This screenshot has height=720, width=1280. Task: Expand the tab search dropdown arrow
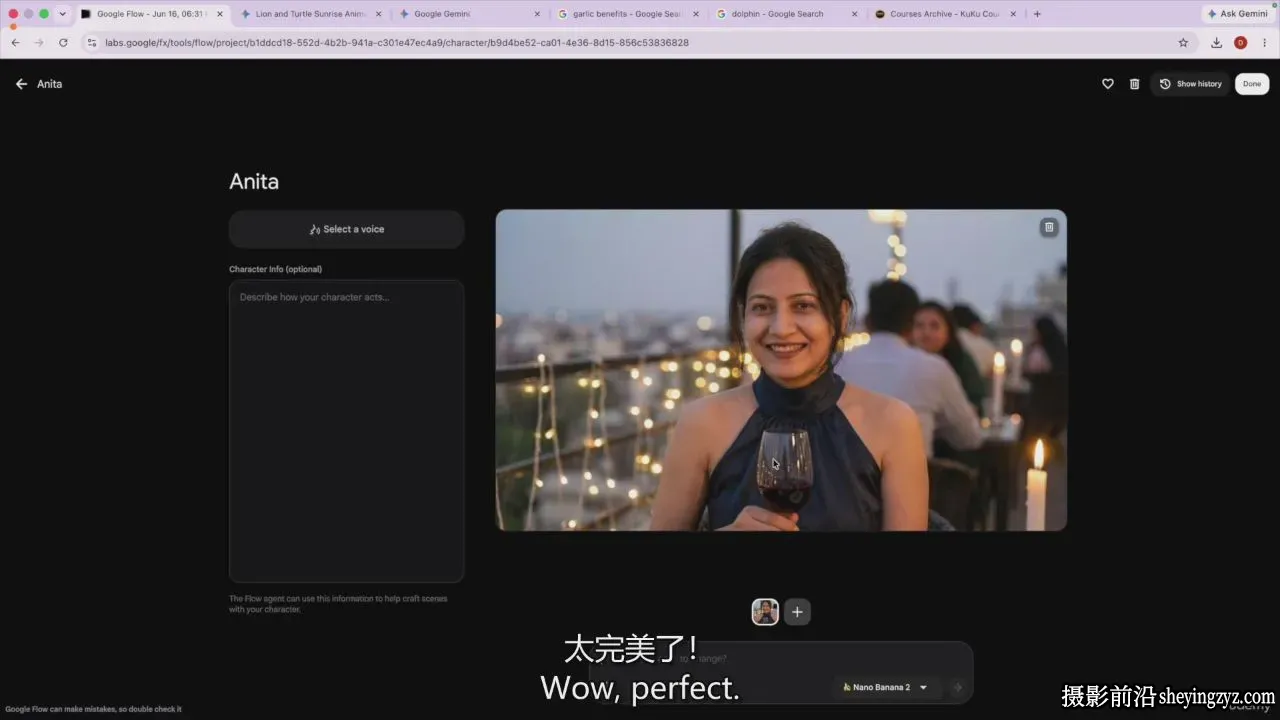pos(62,14)
